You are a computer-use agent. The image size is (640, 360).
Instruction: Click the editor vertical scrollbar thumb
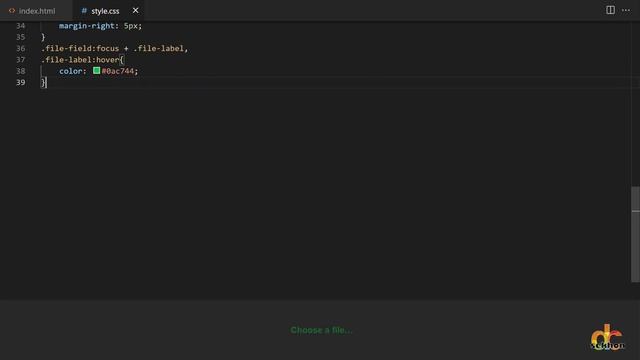[x=635, y=234]
